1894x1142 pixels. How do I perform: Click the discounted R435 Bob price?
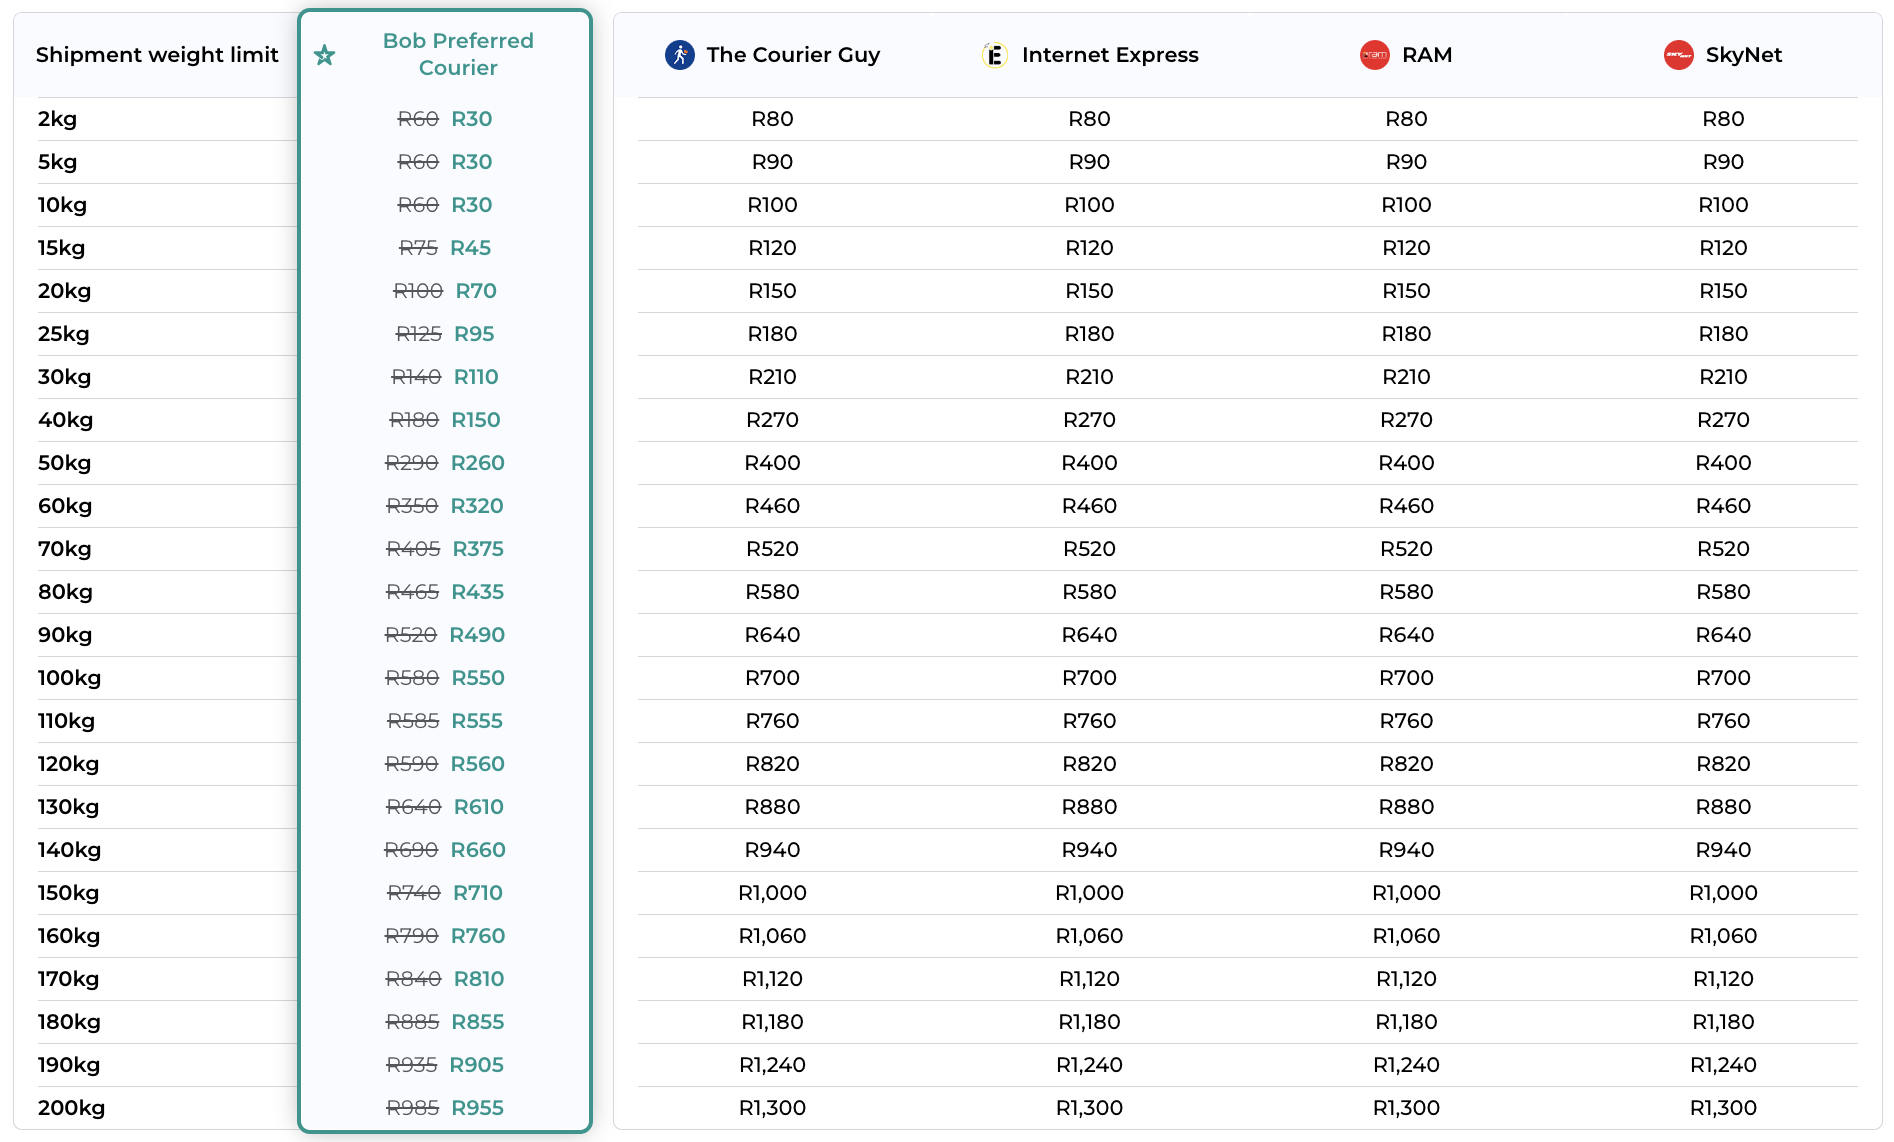click(478, 592)
